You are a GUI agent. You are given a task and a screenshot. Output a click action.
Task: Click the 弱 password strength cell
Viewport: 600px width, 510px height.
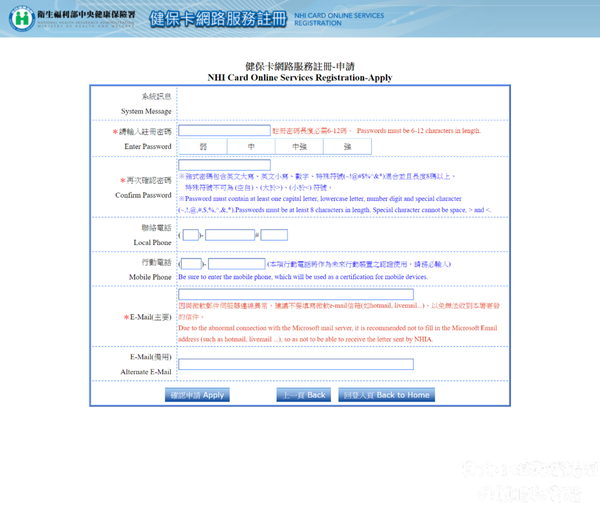[203, 147]
